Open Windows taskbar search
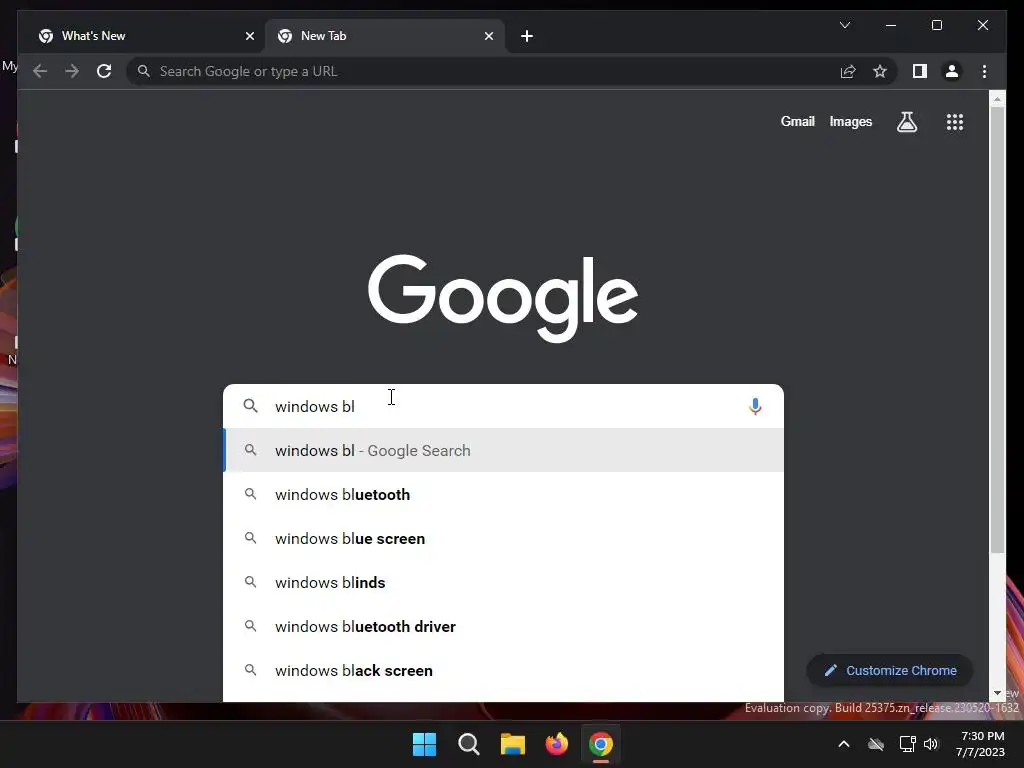Viewport: 1024px width, 768px height. tap(469, 744)
